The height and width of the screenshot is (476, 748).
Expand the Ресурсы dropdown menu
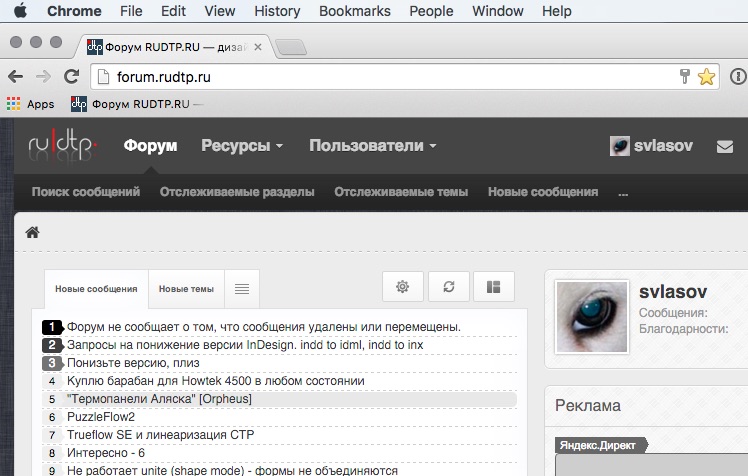[x=242, y=145]
